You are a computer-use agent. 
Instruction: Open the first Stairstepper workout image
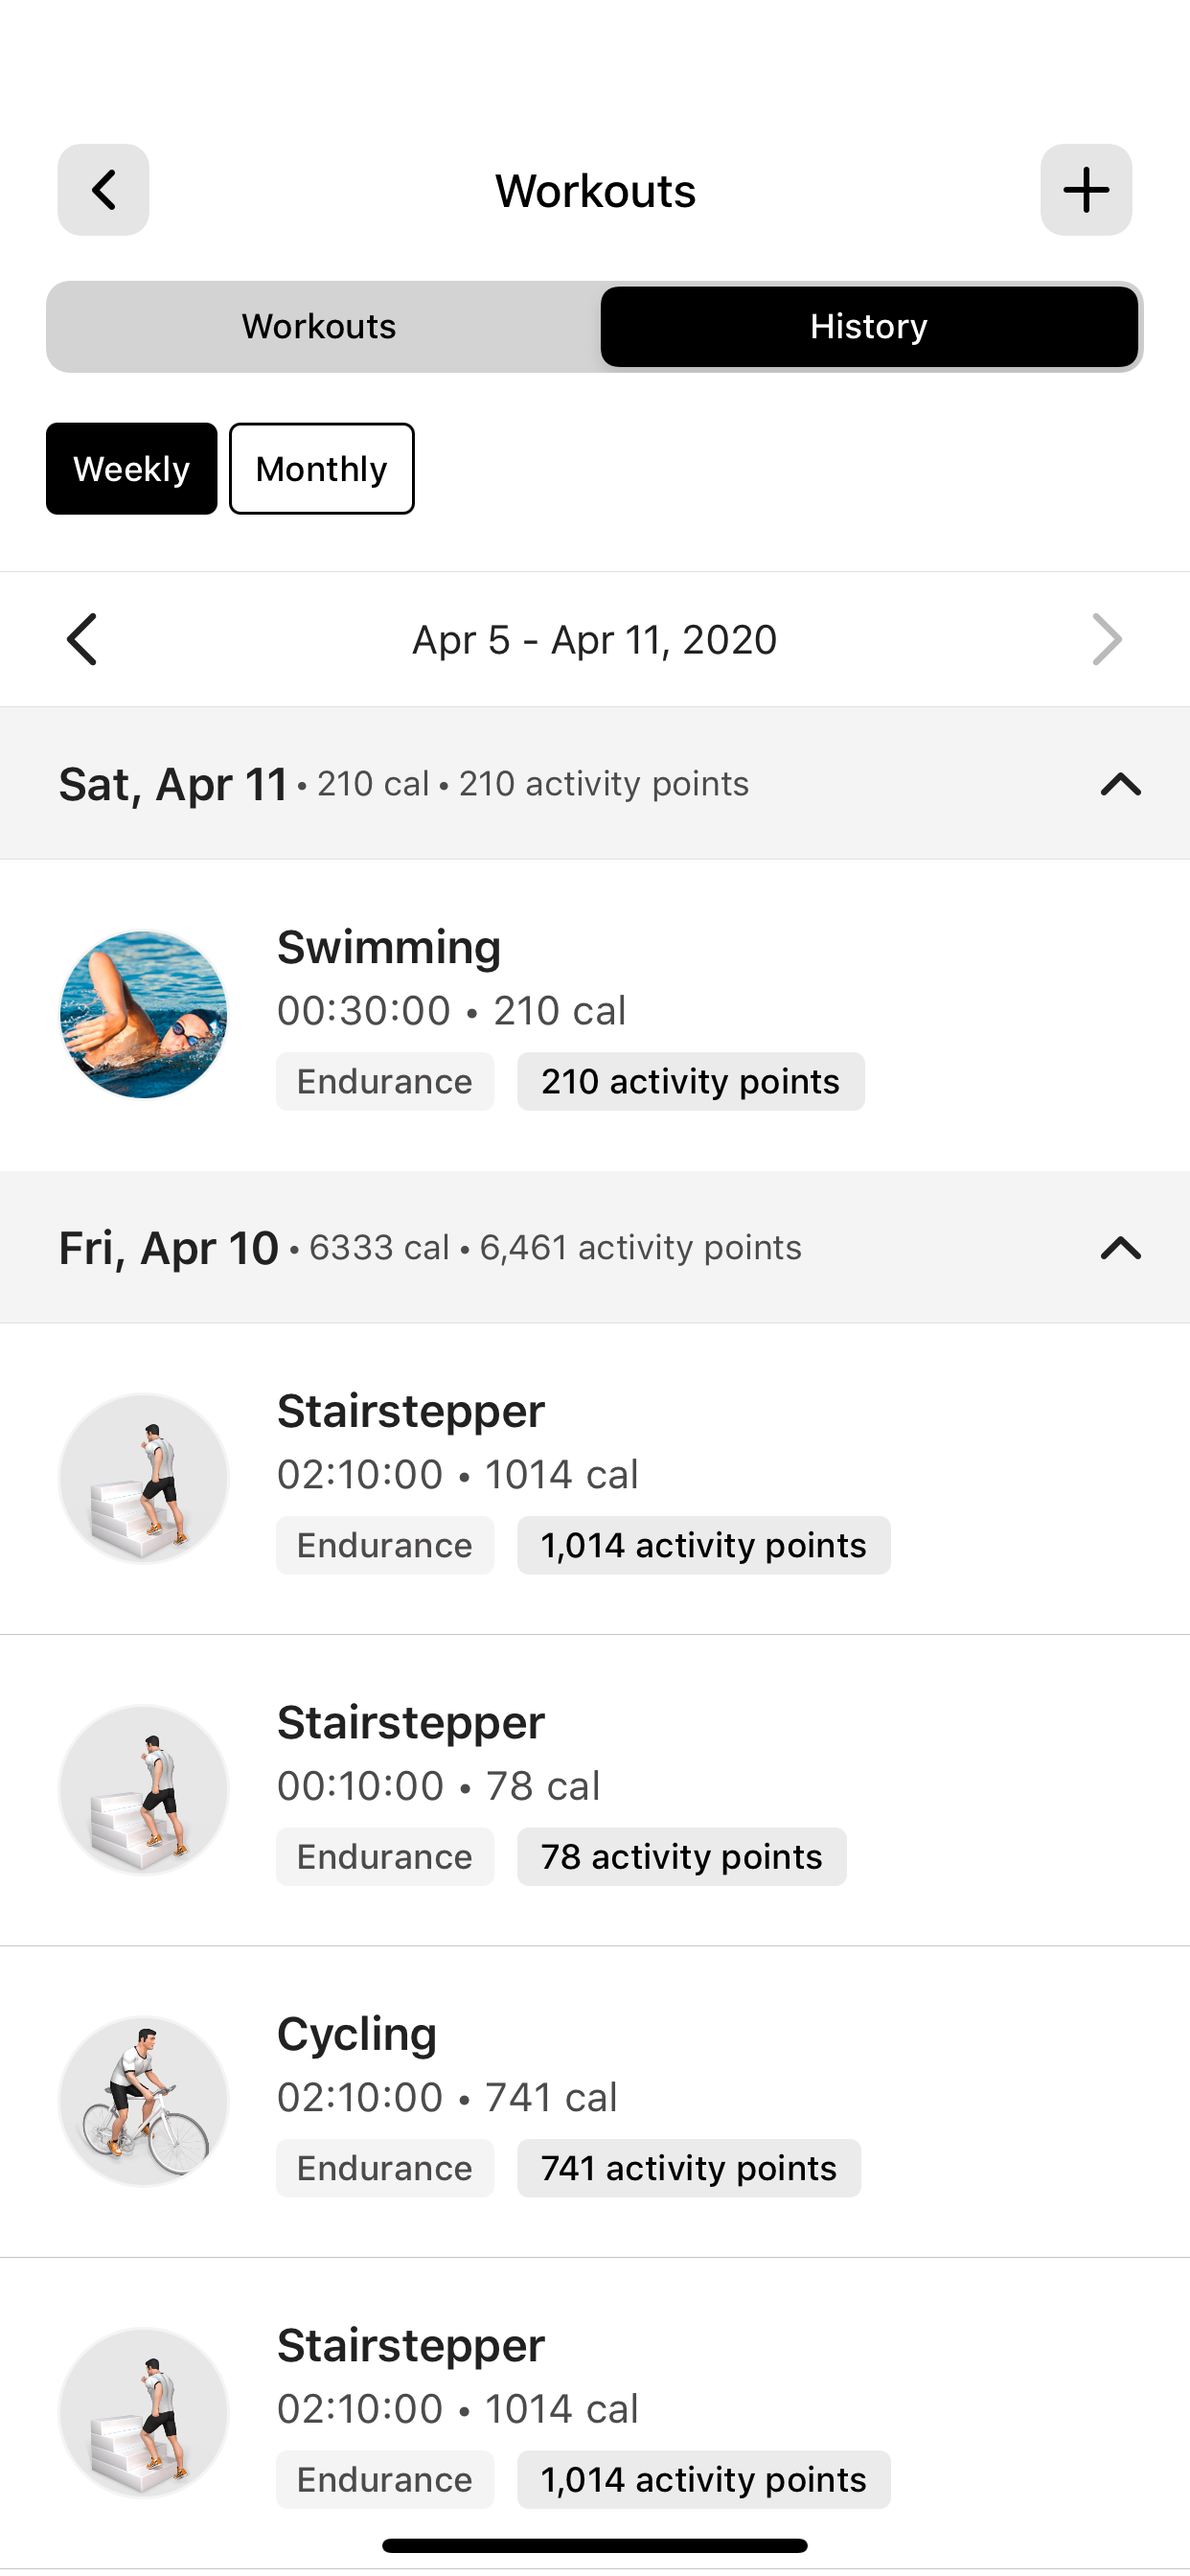pos(144,1478)
